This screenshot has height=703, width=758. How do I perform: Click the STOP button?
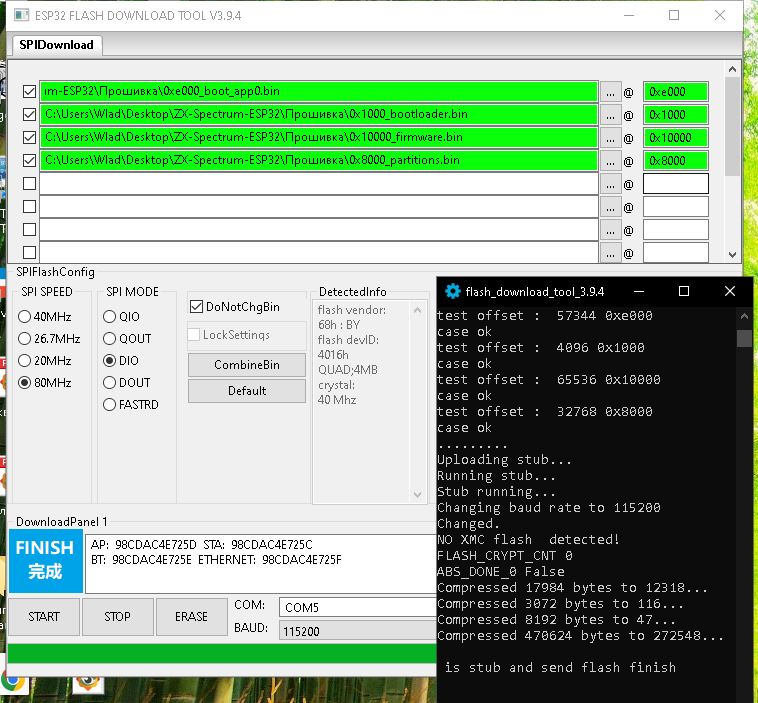click(x=117, y=616)
